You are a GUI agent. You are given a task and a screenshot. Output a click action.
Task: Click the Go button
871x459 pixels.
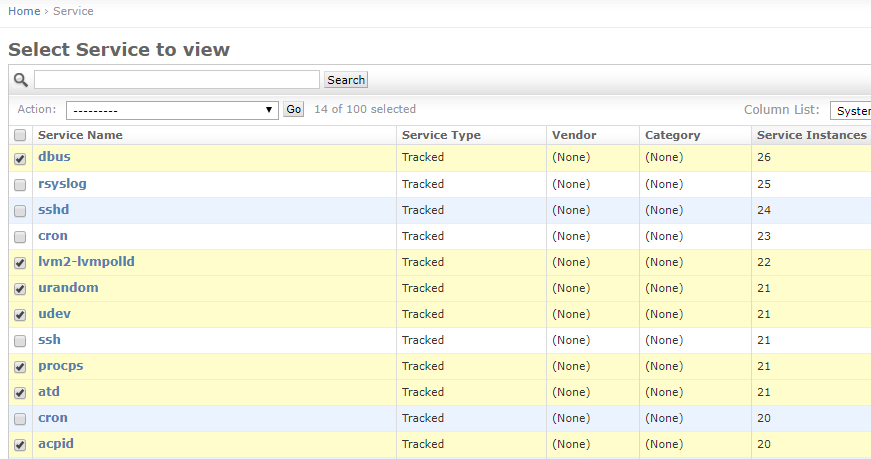293,110
